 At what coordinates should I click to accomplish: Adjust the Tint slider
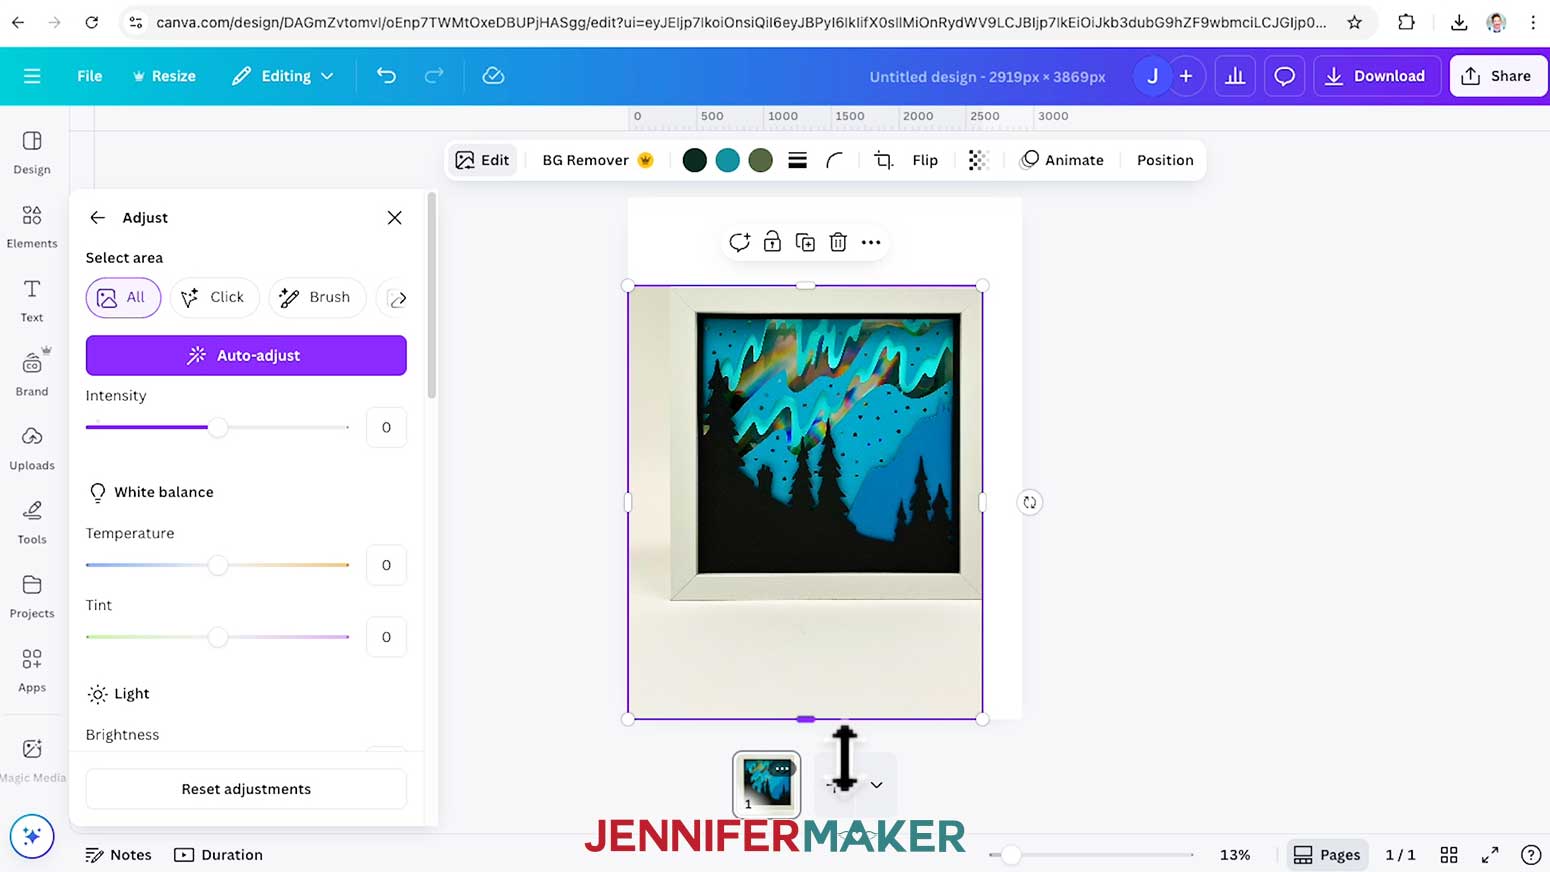217,637
